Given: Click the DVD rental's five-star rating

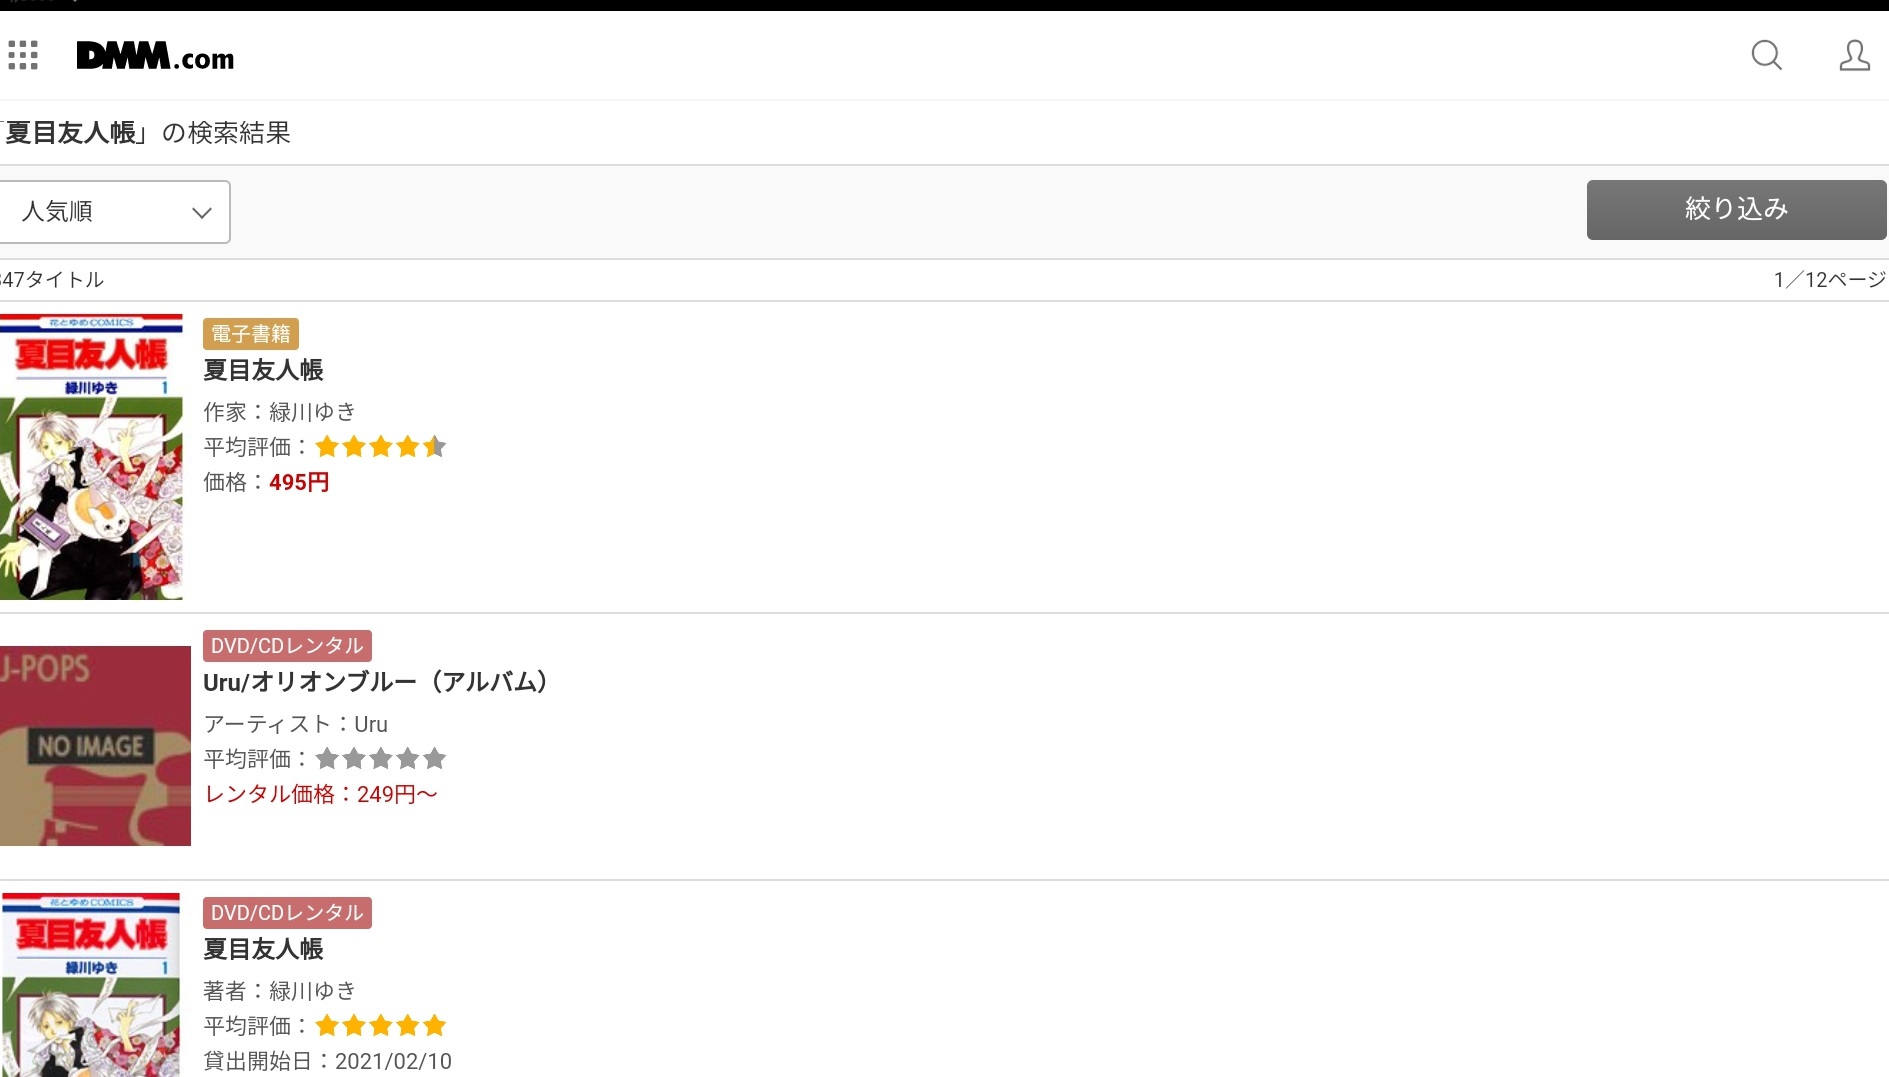Looking at the screenshot, I should tap(380, 1026).
